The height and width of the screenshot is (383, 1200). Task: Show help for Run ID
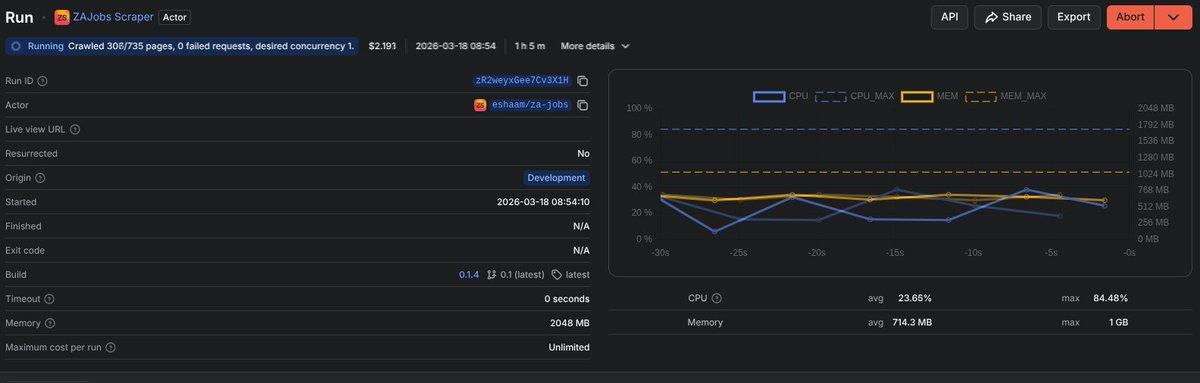tap(42, 81)
